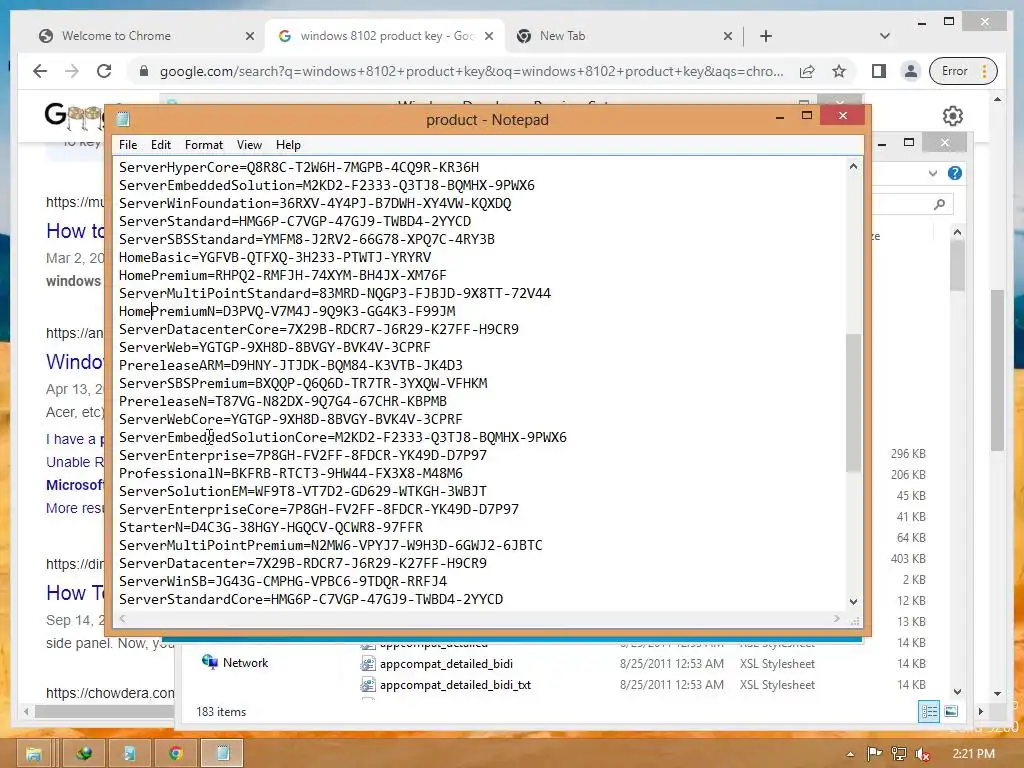Click the Error menu button in Chrome
1024x768 pixels.
coord(964,71)
